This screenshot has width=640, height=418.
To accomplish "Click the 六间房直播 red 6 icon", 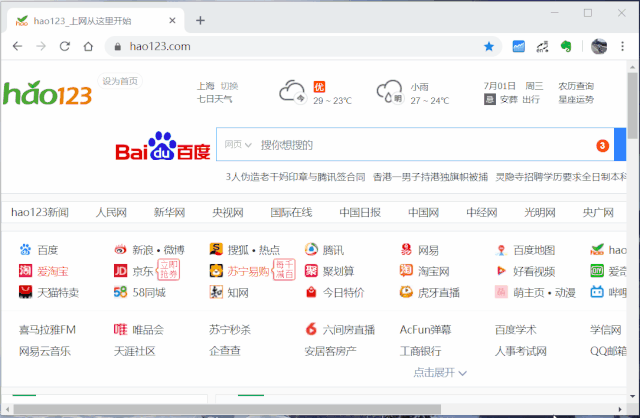I will (x=311, y=329).
